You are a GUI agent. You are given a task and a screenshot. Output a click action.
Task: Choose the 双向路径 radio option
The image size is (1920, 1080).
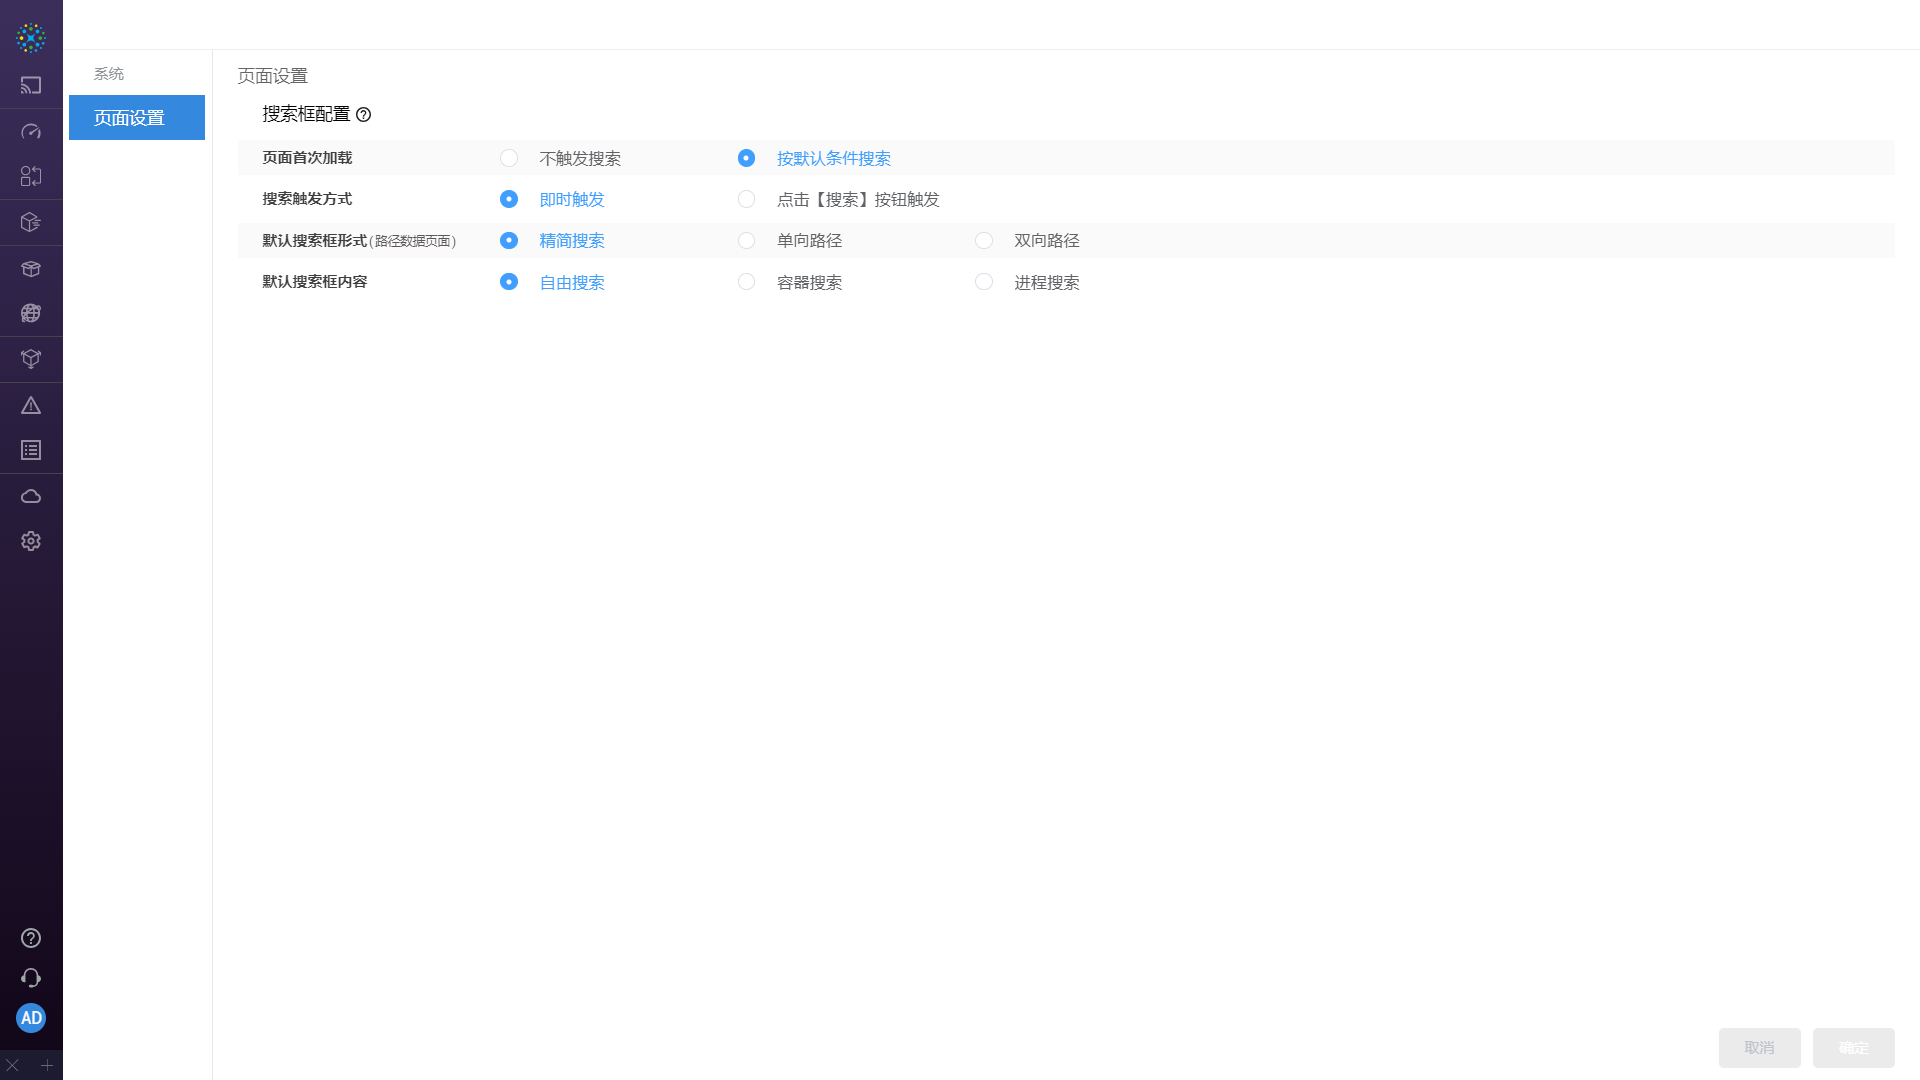point(984,241)
